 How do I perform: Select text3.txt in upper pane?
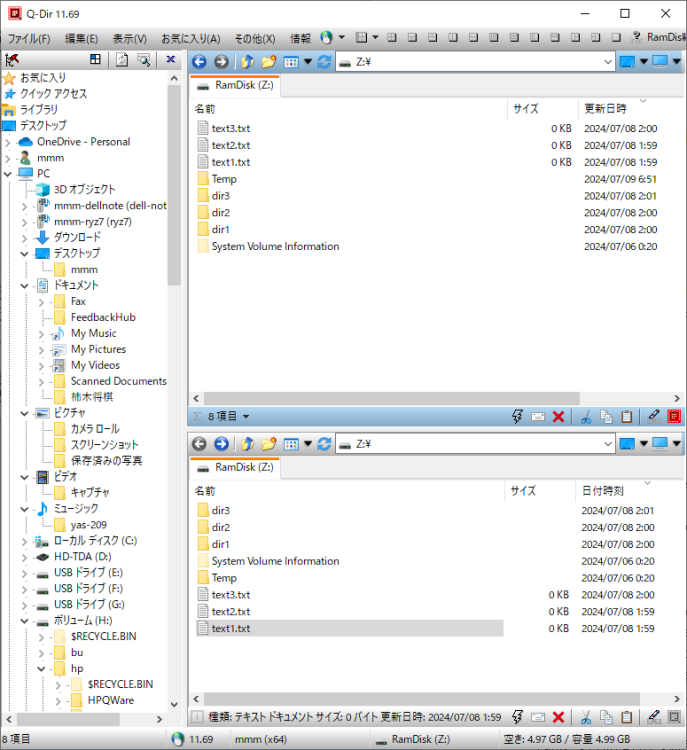(231, 128)
